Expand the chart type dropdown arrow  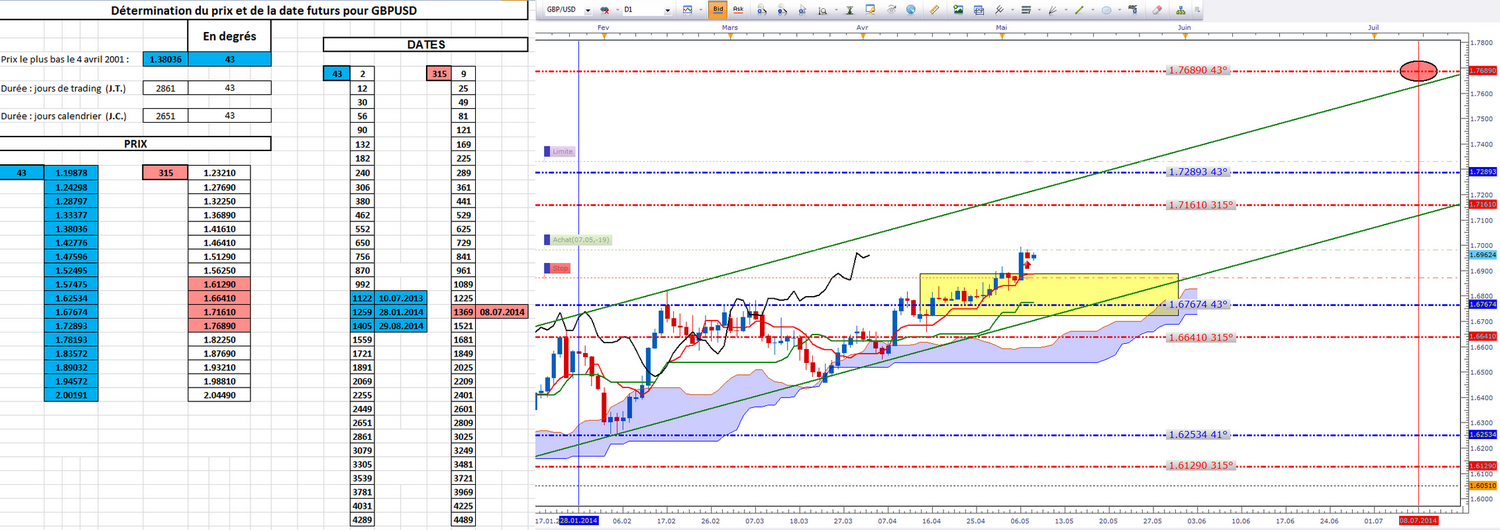(701, 10)
